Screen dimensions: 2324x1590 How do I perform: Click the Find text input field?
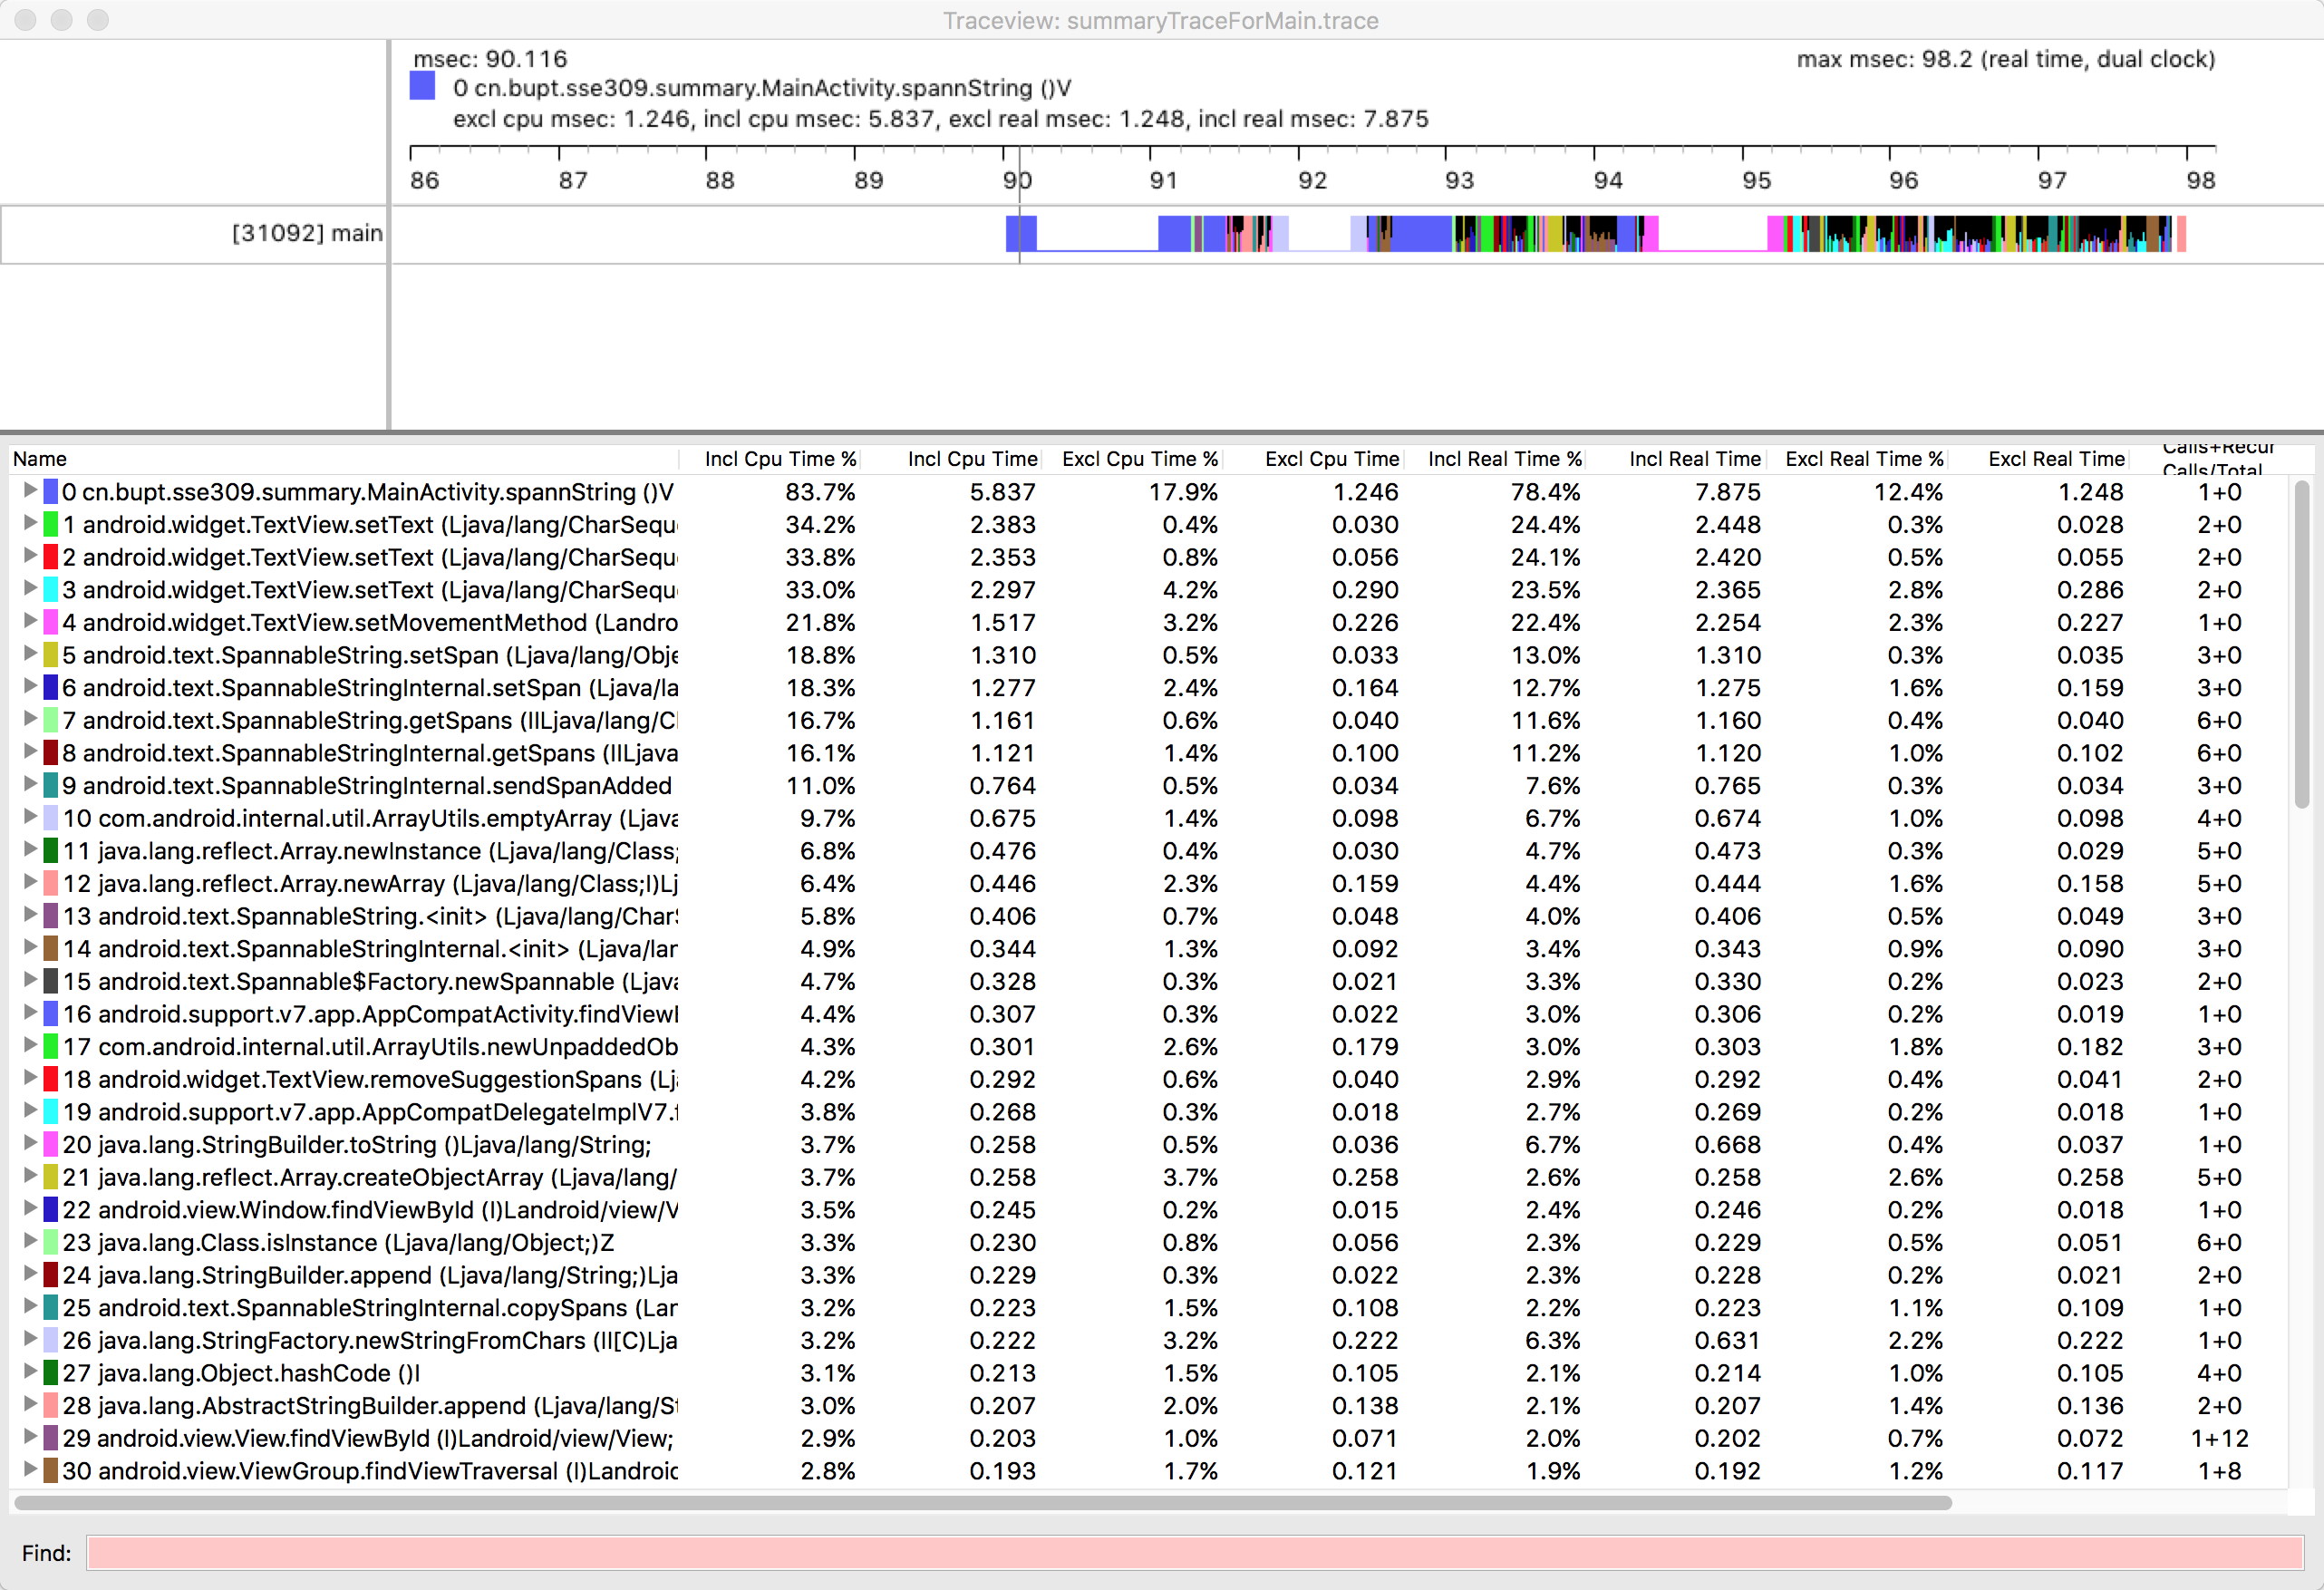(1195, 1552)
